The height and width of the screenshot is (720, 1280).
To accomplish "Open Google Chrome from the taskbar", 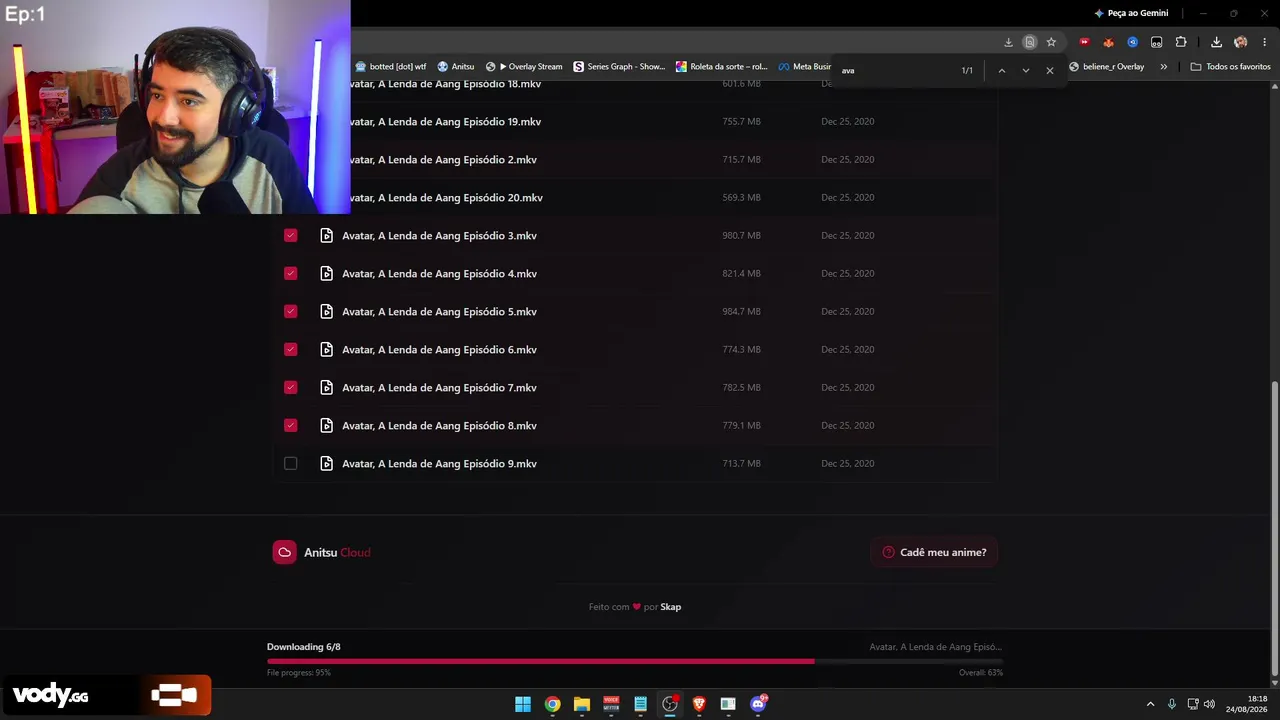I will (552, 704).
